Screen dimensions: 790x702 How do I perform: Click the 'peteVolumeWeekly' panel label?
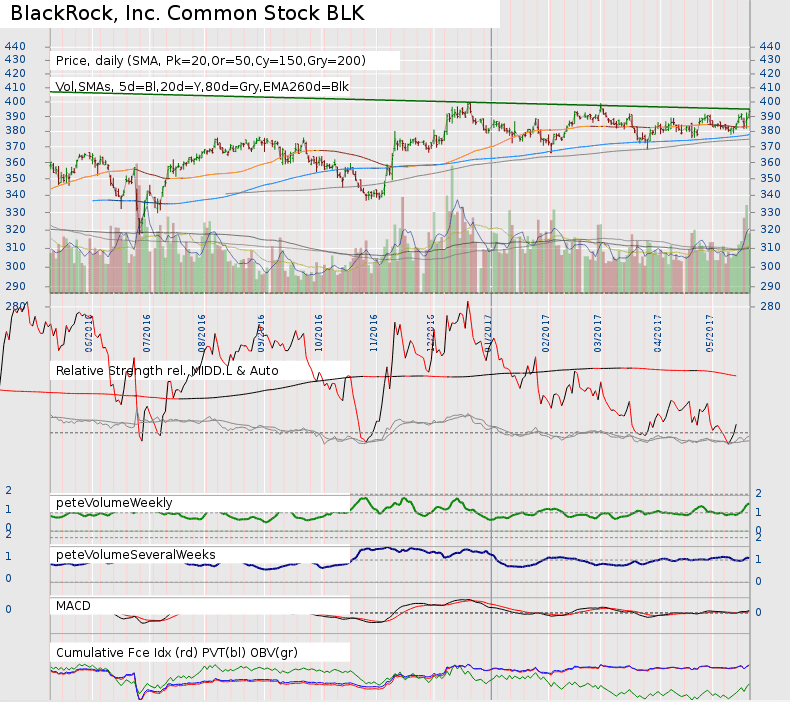[x=114, y=503]
